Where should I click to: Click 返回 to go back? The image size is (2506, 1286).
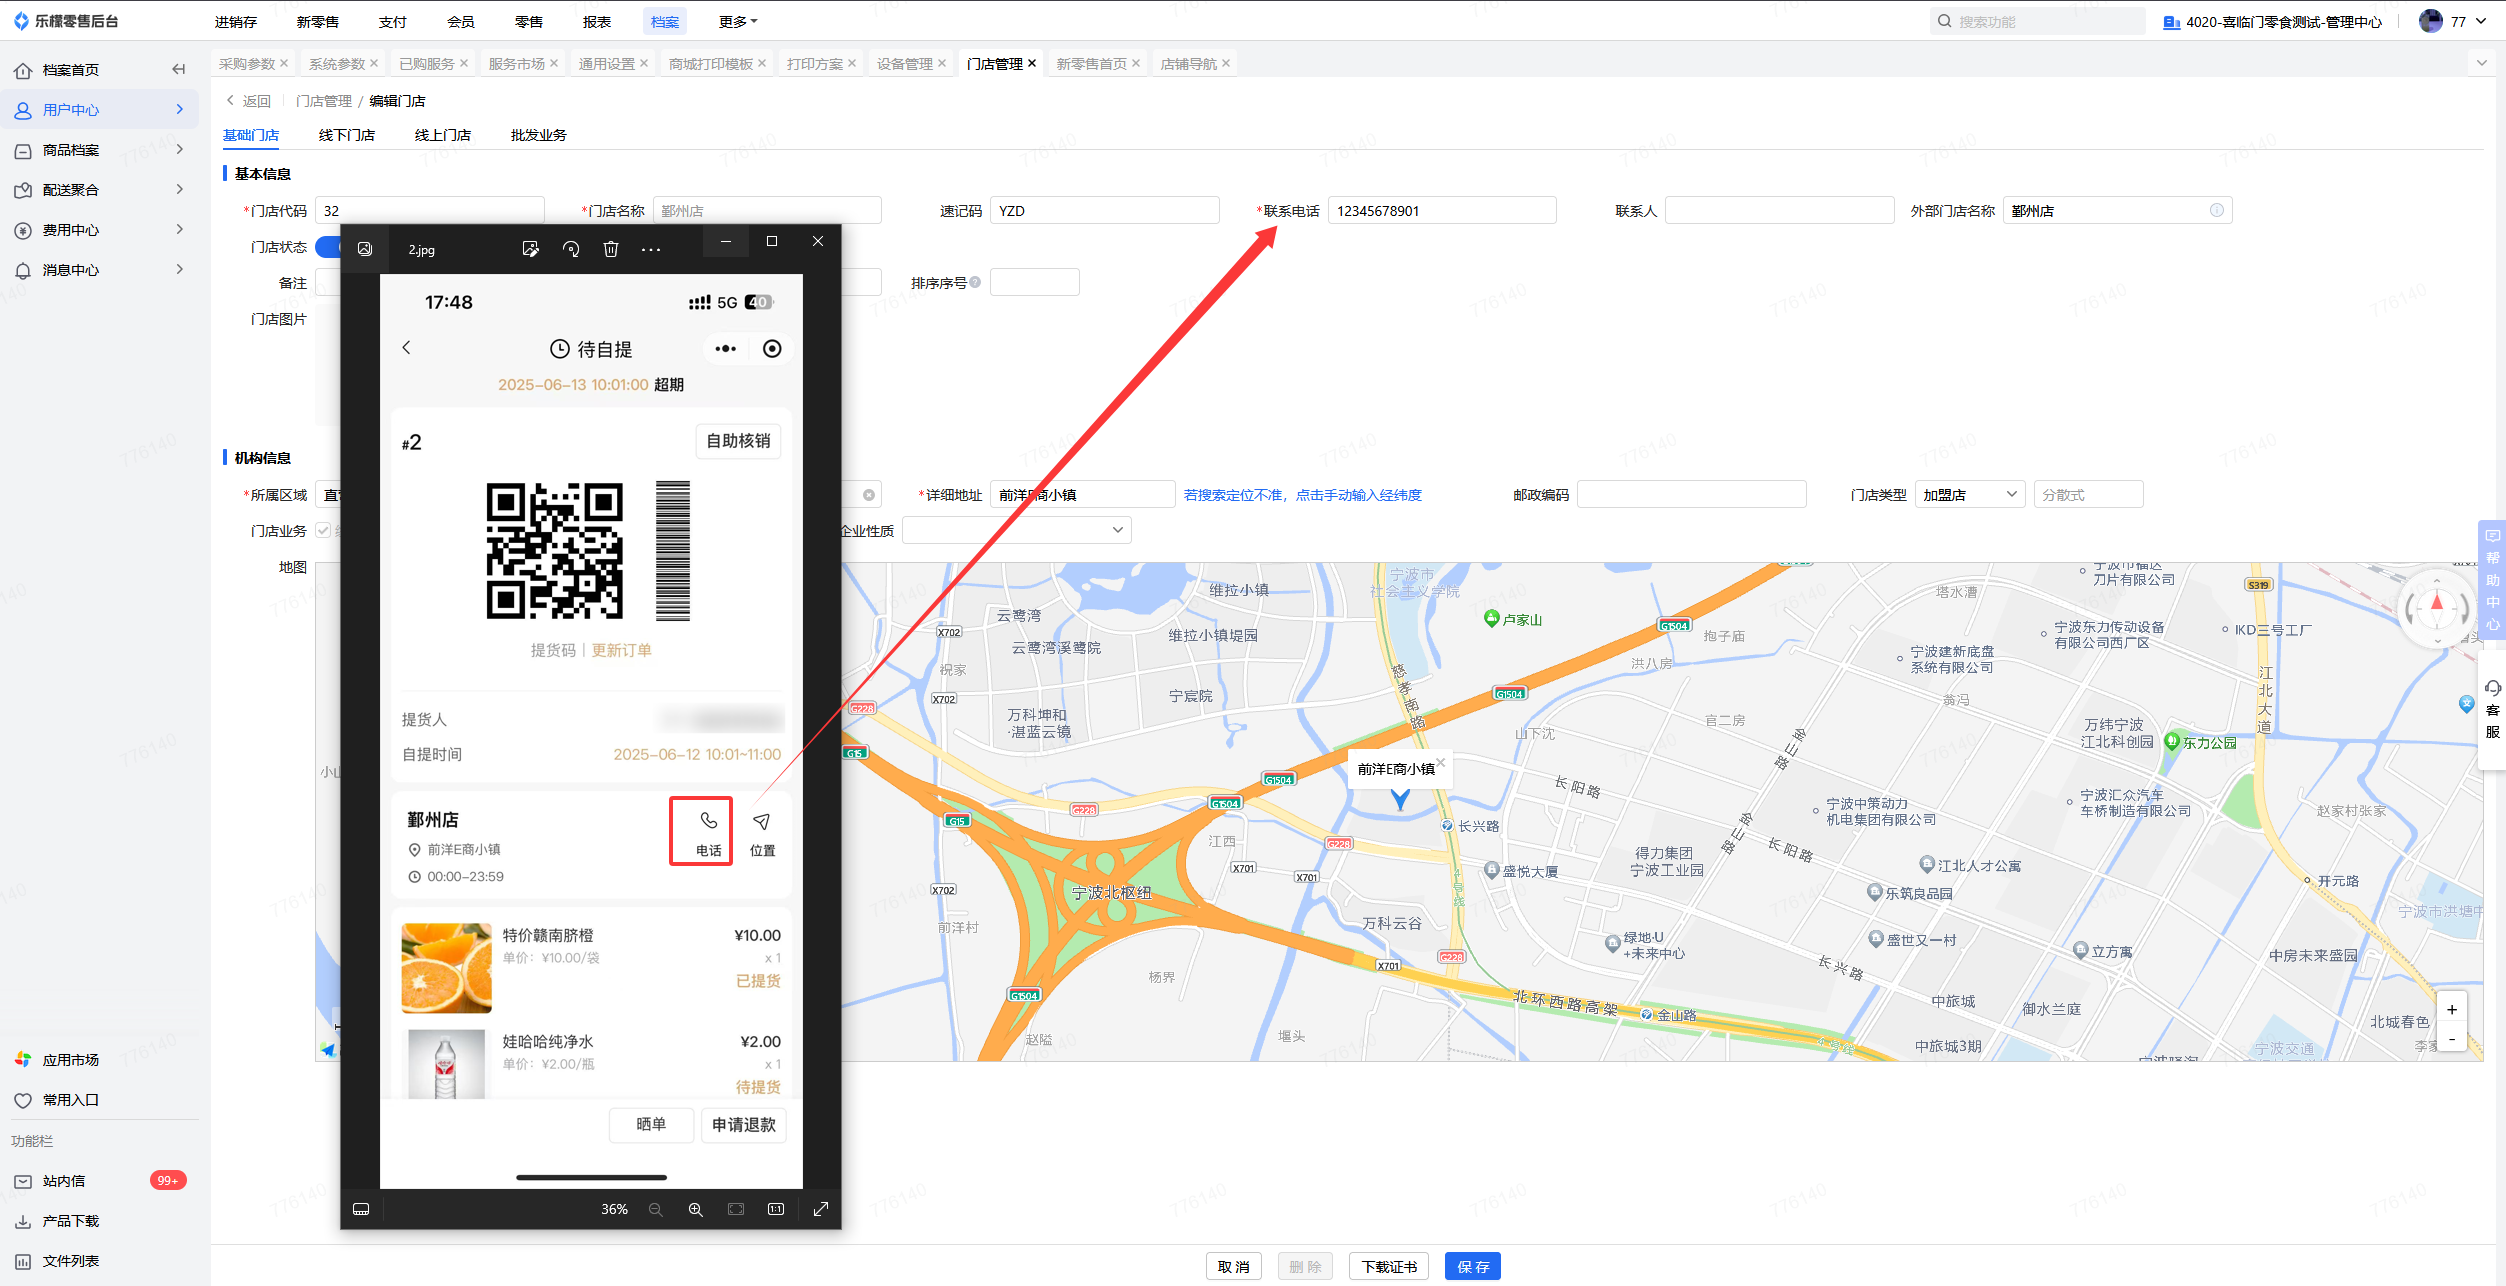[x=249, y=101]
